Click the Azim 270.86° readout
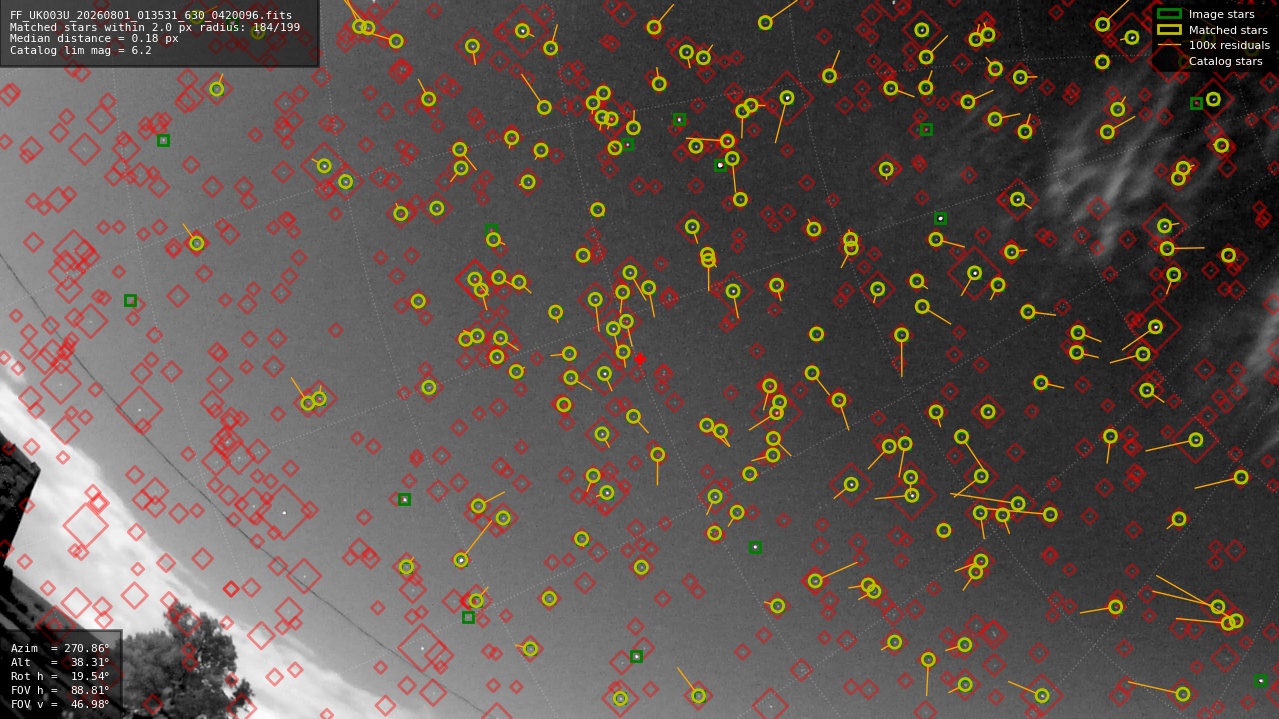This screenshot has height=719, width=1279. click(60, 648)
